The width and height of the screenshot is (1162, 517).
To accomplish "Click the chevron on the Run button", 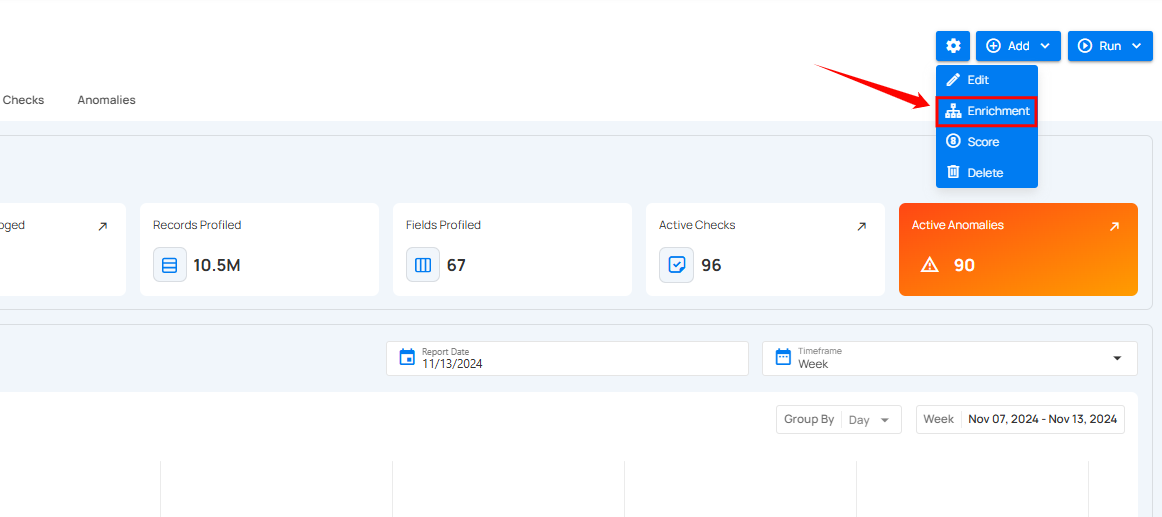I will 1136,46.
